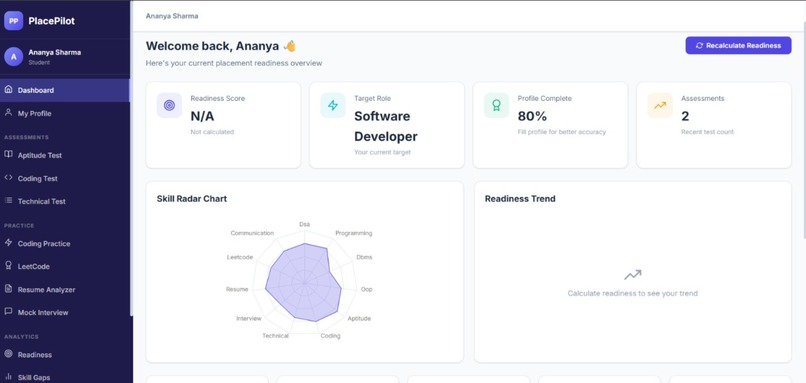Click the Coding Test code brackets icon
The width and height of the screenshot is (806, 383).
8,178
